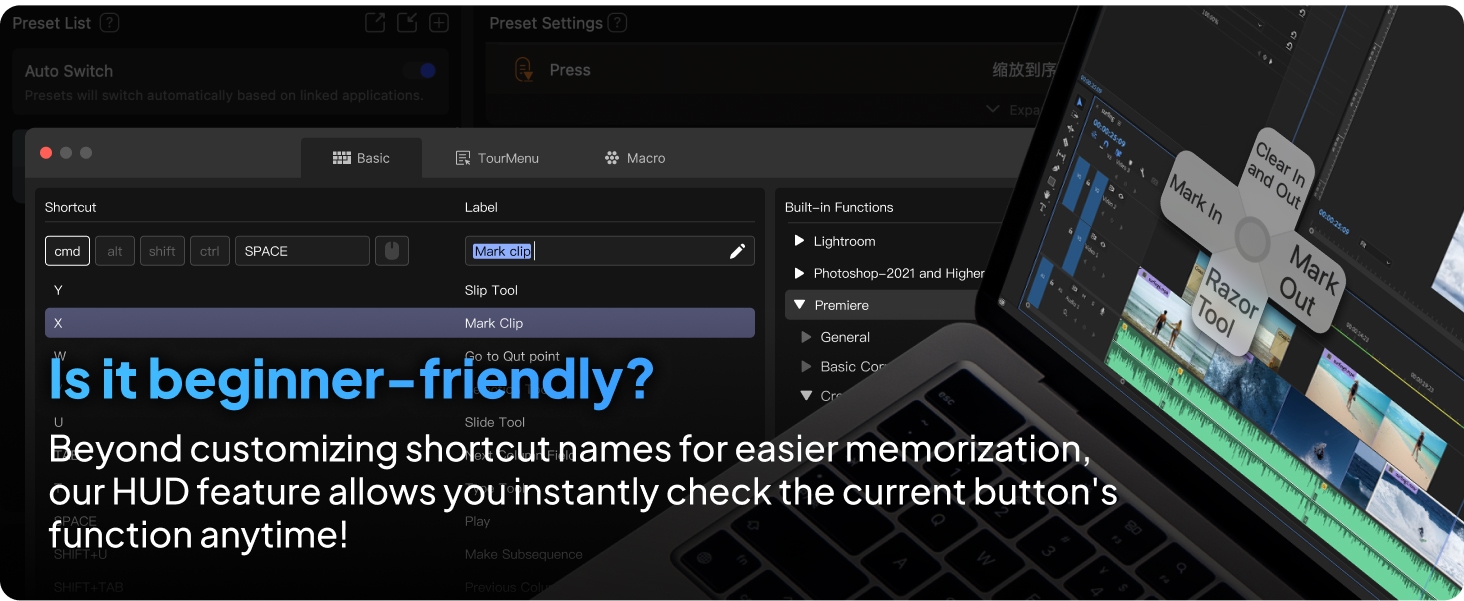This screenshot has height=601, width=1464.
Task: Click the export preset icon
Action: pyautogui.click(x=375, y=23)
